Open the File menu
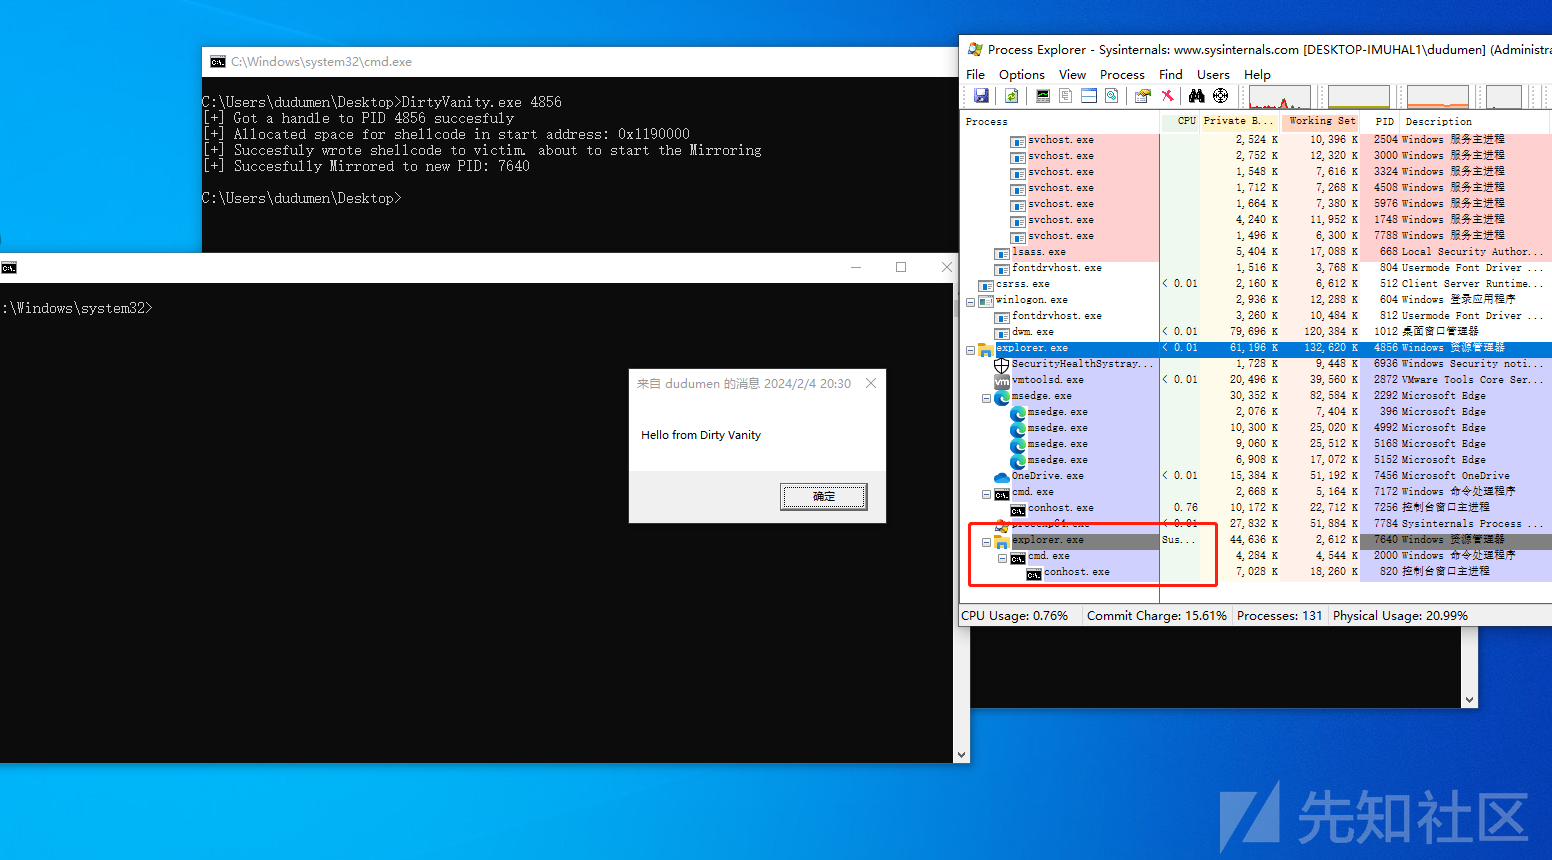The image size is (1552, 860). click(x=975, y=74)
